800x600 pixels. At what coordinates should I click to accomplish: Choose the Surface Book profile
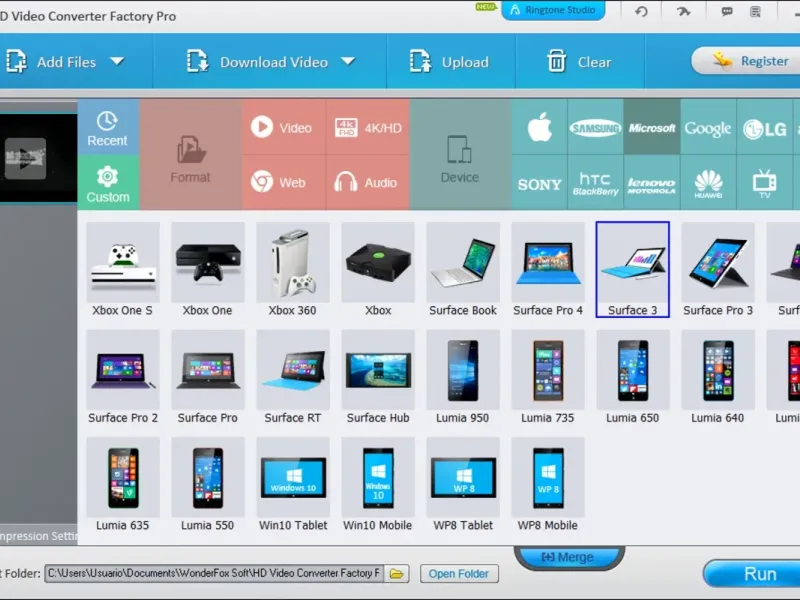click(463, 269)
